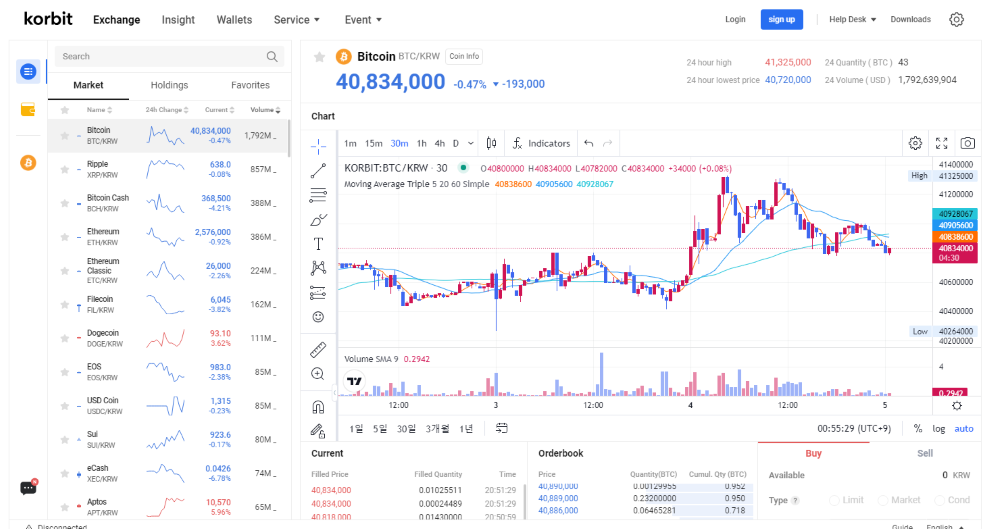Open the market list sidebar icon
The image size is (1000, 529).
28,71
